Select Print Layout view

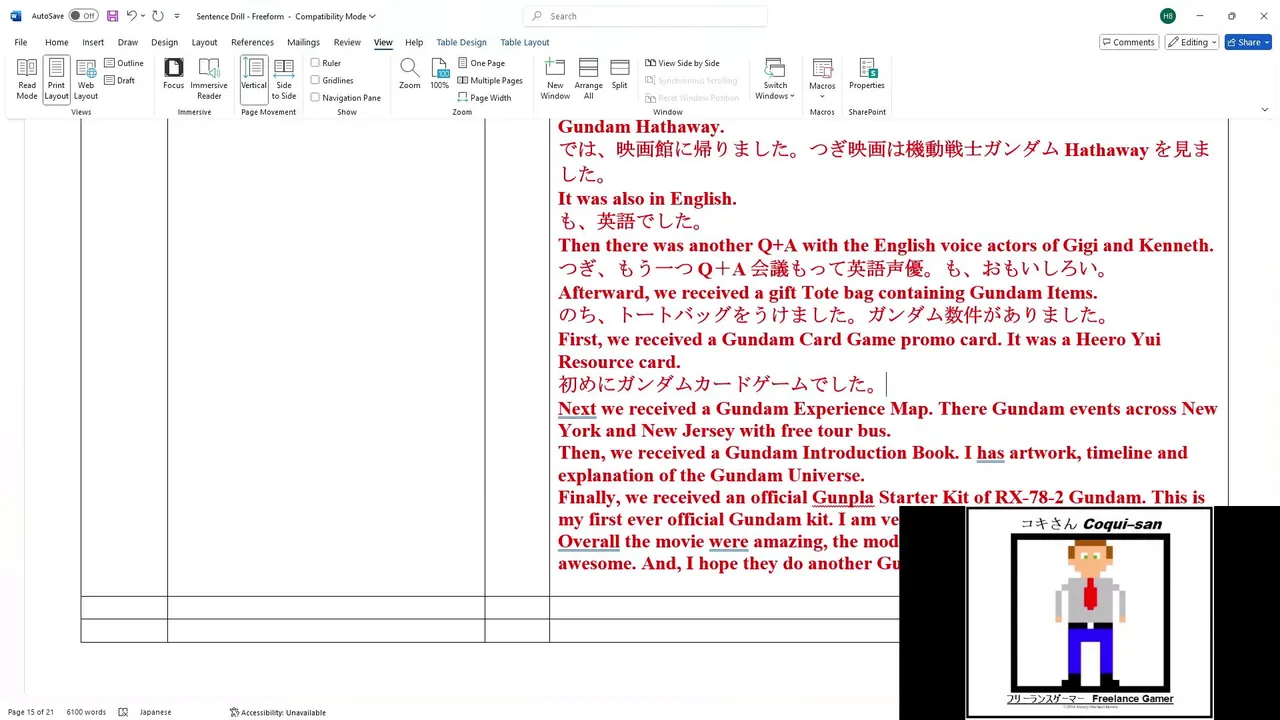click(56, 79)
